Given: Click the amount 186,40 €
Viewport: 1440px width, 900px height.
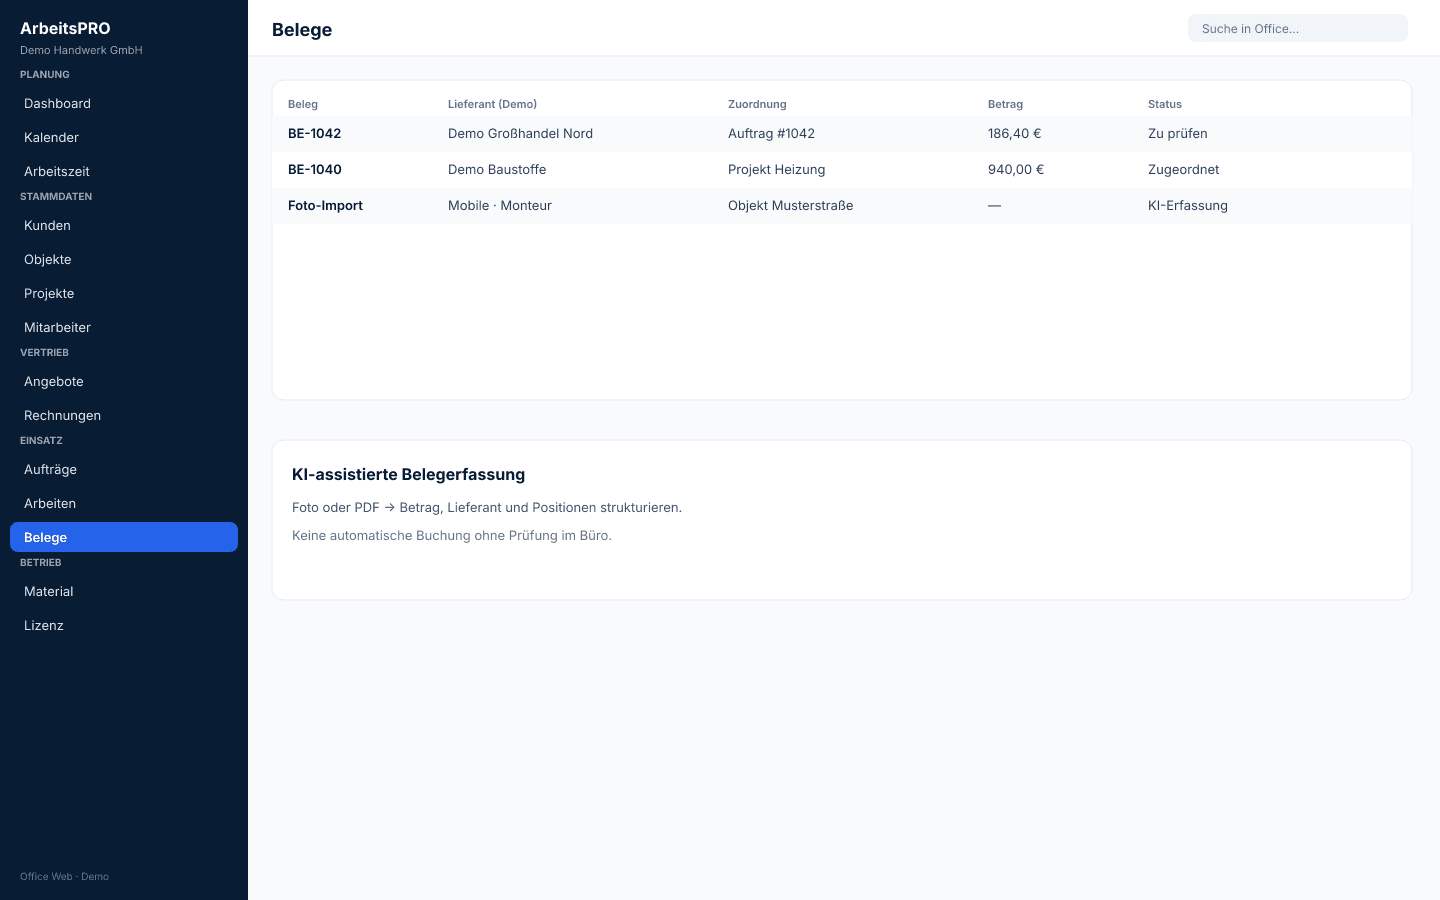Looking at the screenshot, I should [1015, 134].
